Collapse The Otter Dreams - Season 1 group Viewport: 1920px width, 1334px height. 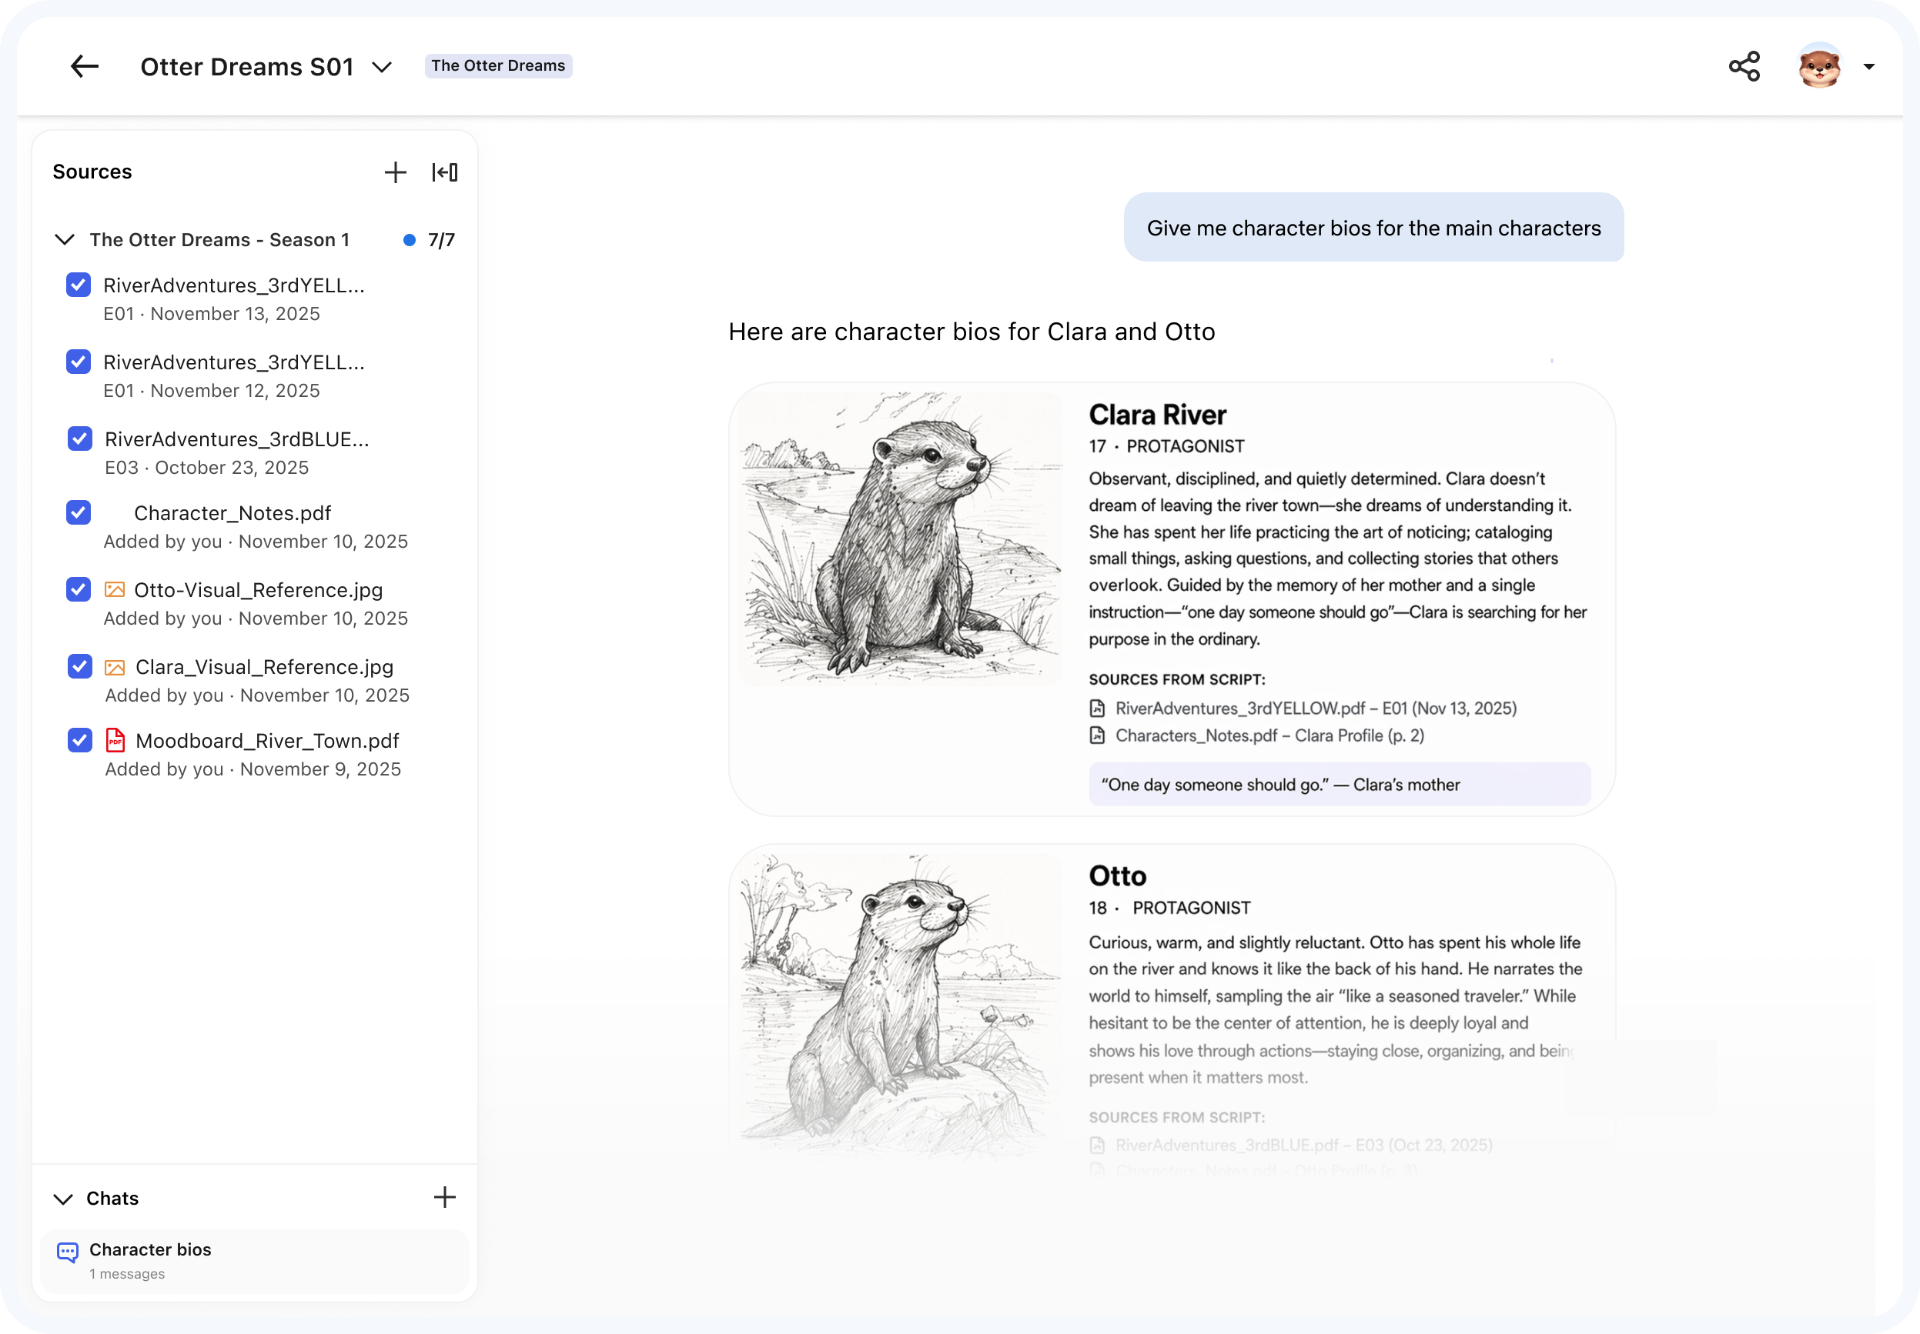click(64, 240)
